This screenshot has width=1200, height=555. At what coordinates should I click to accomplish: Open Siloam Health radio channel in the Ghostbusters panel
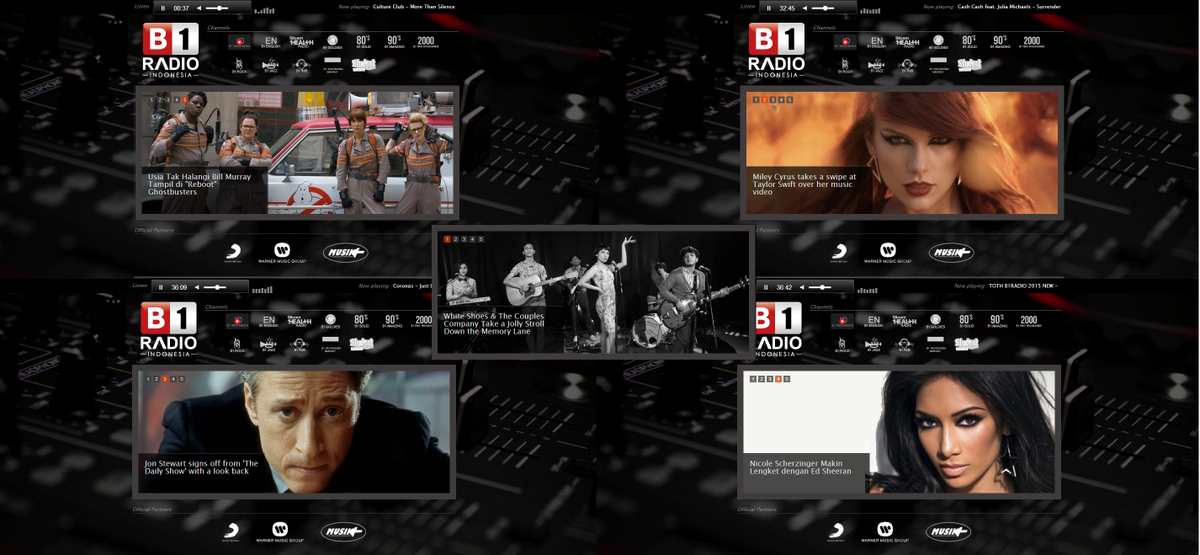[x=301, y=42]
